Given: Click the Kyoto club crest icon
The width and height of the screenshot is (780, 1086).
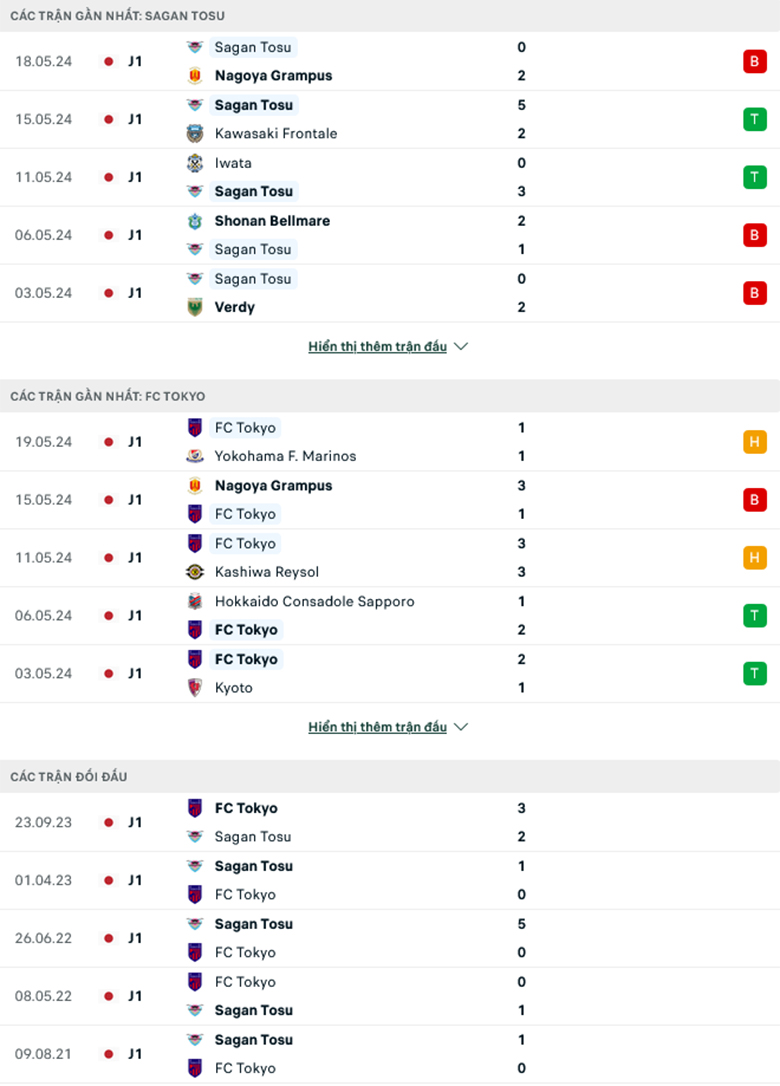Looking at the screenshot, I should 195,688.
